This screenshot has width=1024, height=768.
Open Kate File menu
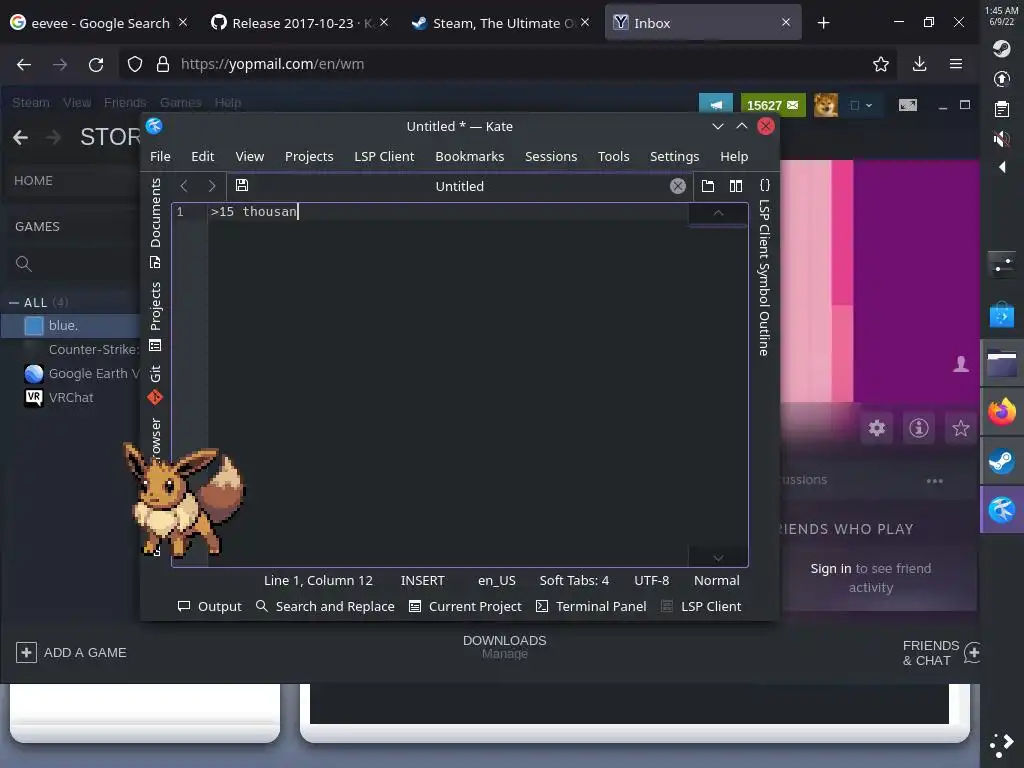click(x=160, y=157)
